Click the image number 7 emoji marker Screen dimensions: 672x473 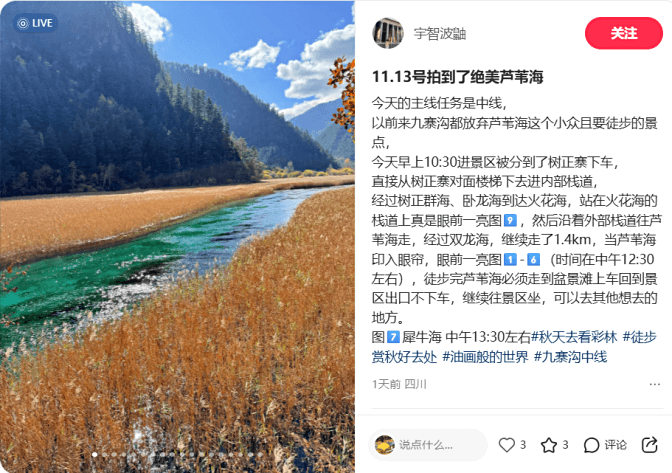click(393, 337)
